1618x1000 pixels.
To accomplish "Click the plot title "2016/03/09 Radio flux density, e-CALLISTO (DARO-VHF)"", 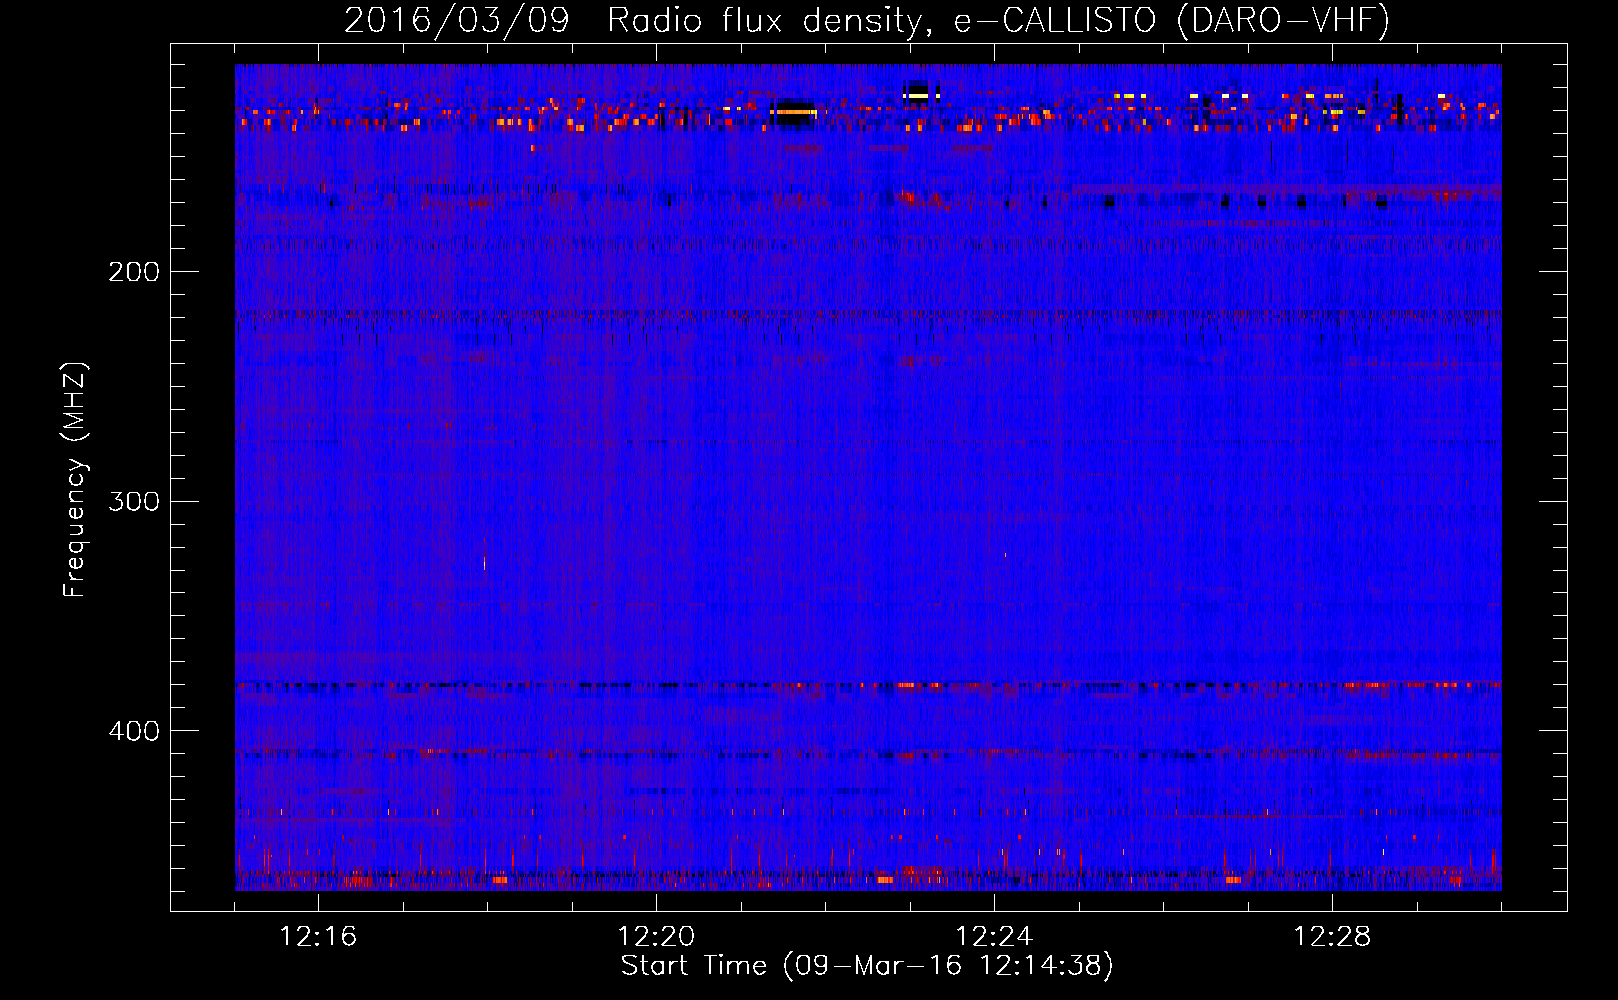I will (x=867, y=20).
